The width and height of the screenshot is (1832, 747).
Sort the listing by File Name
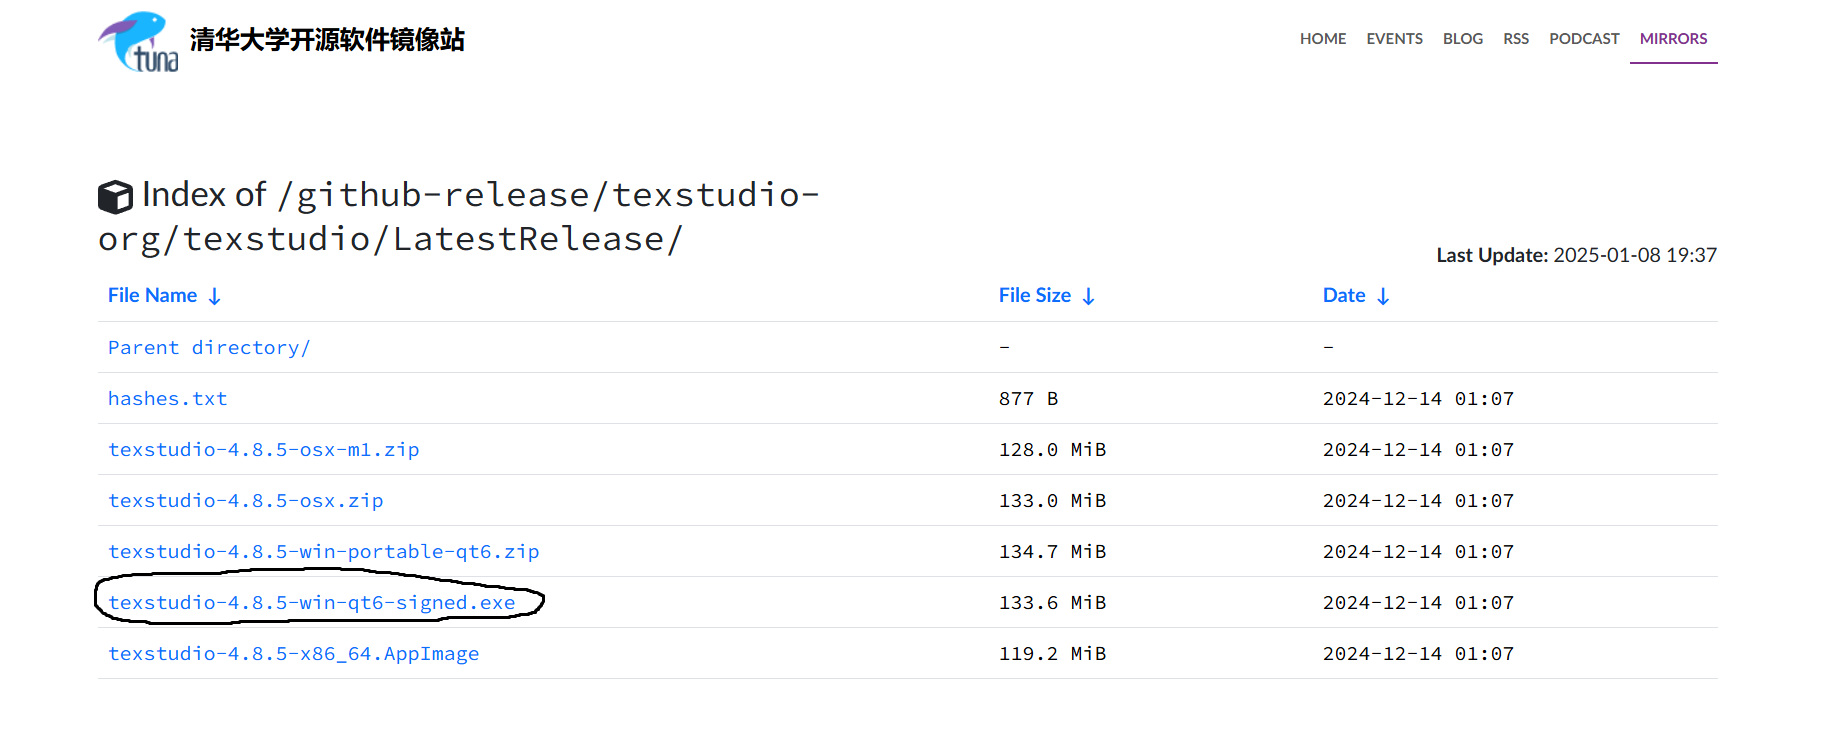(x=152, y=295)
